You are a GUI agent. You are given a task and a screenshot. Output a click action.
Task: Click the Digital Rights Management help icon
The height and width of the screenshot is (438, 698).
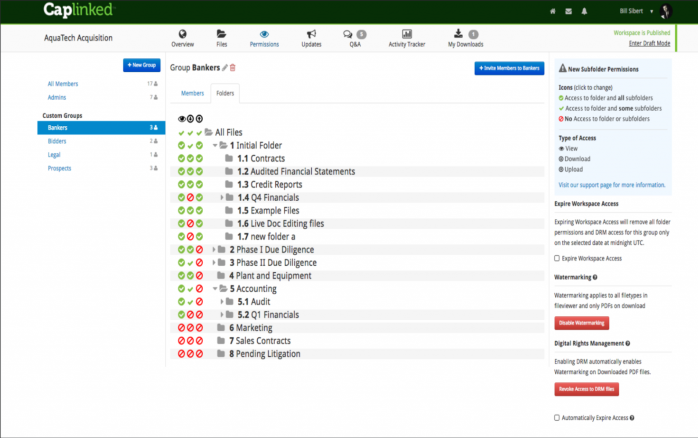coord(628,344)
